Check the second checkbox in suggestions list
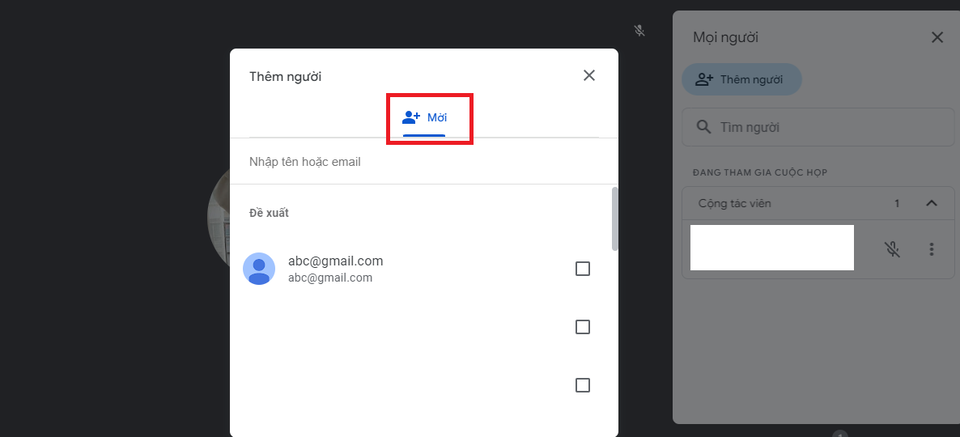Viewport: 960px width, 437px height. [x=583, y=327]
